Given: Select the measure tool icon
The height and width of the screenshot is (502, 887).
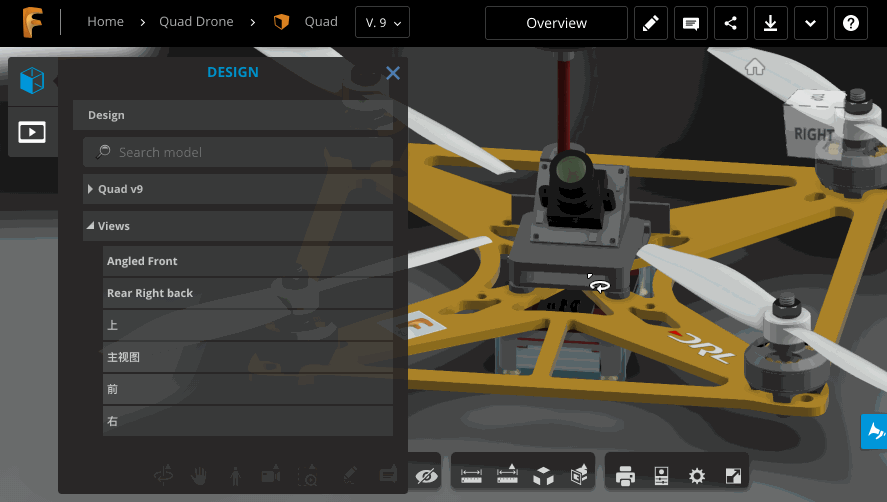Looking at the screenshot, I should click(471, 476).
